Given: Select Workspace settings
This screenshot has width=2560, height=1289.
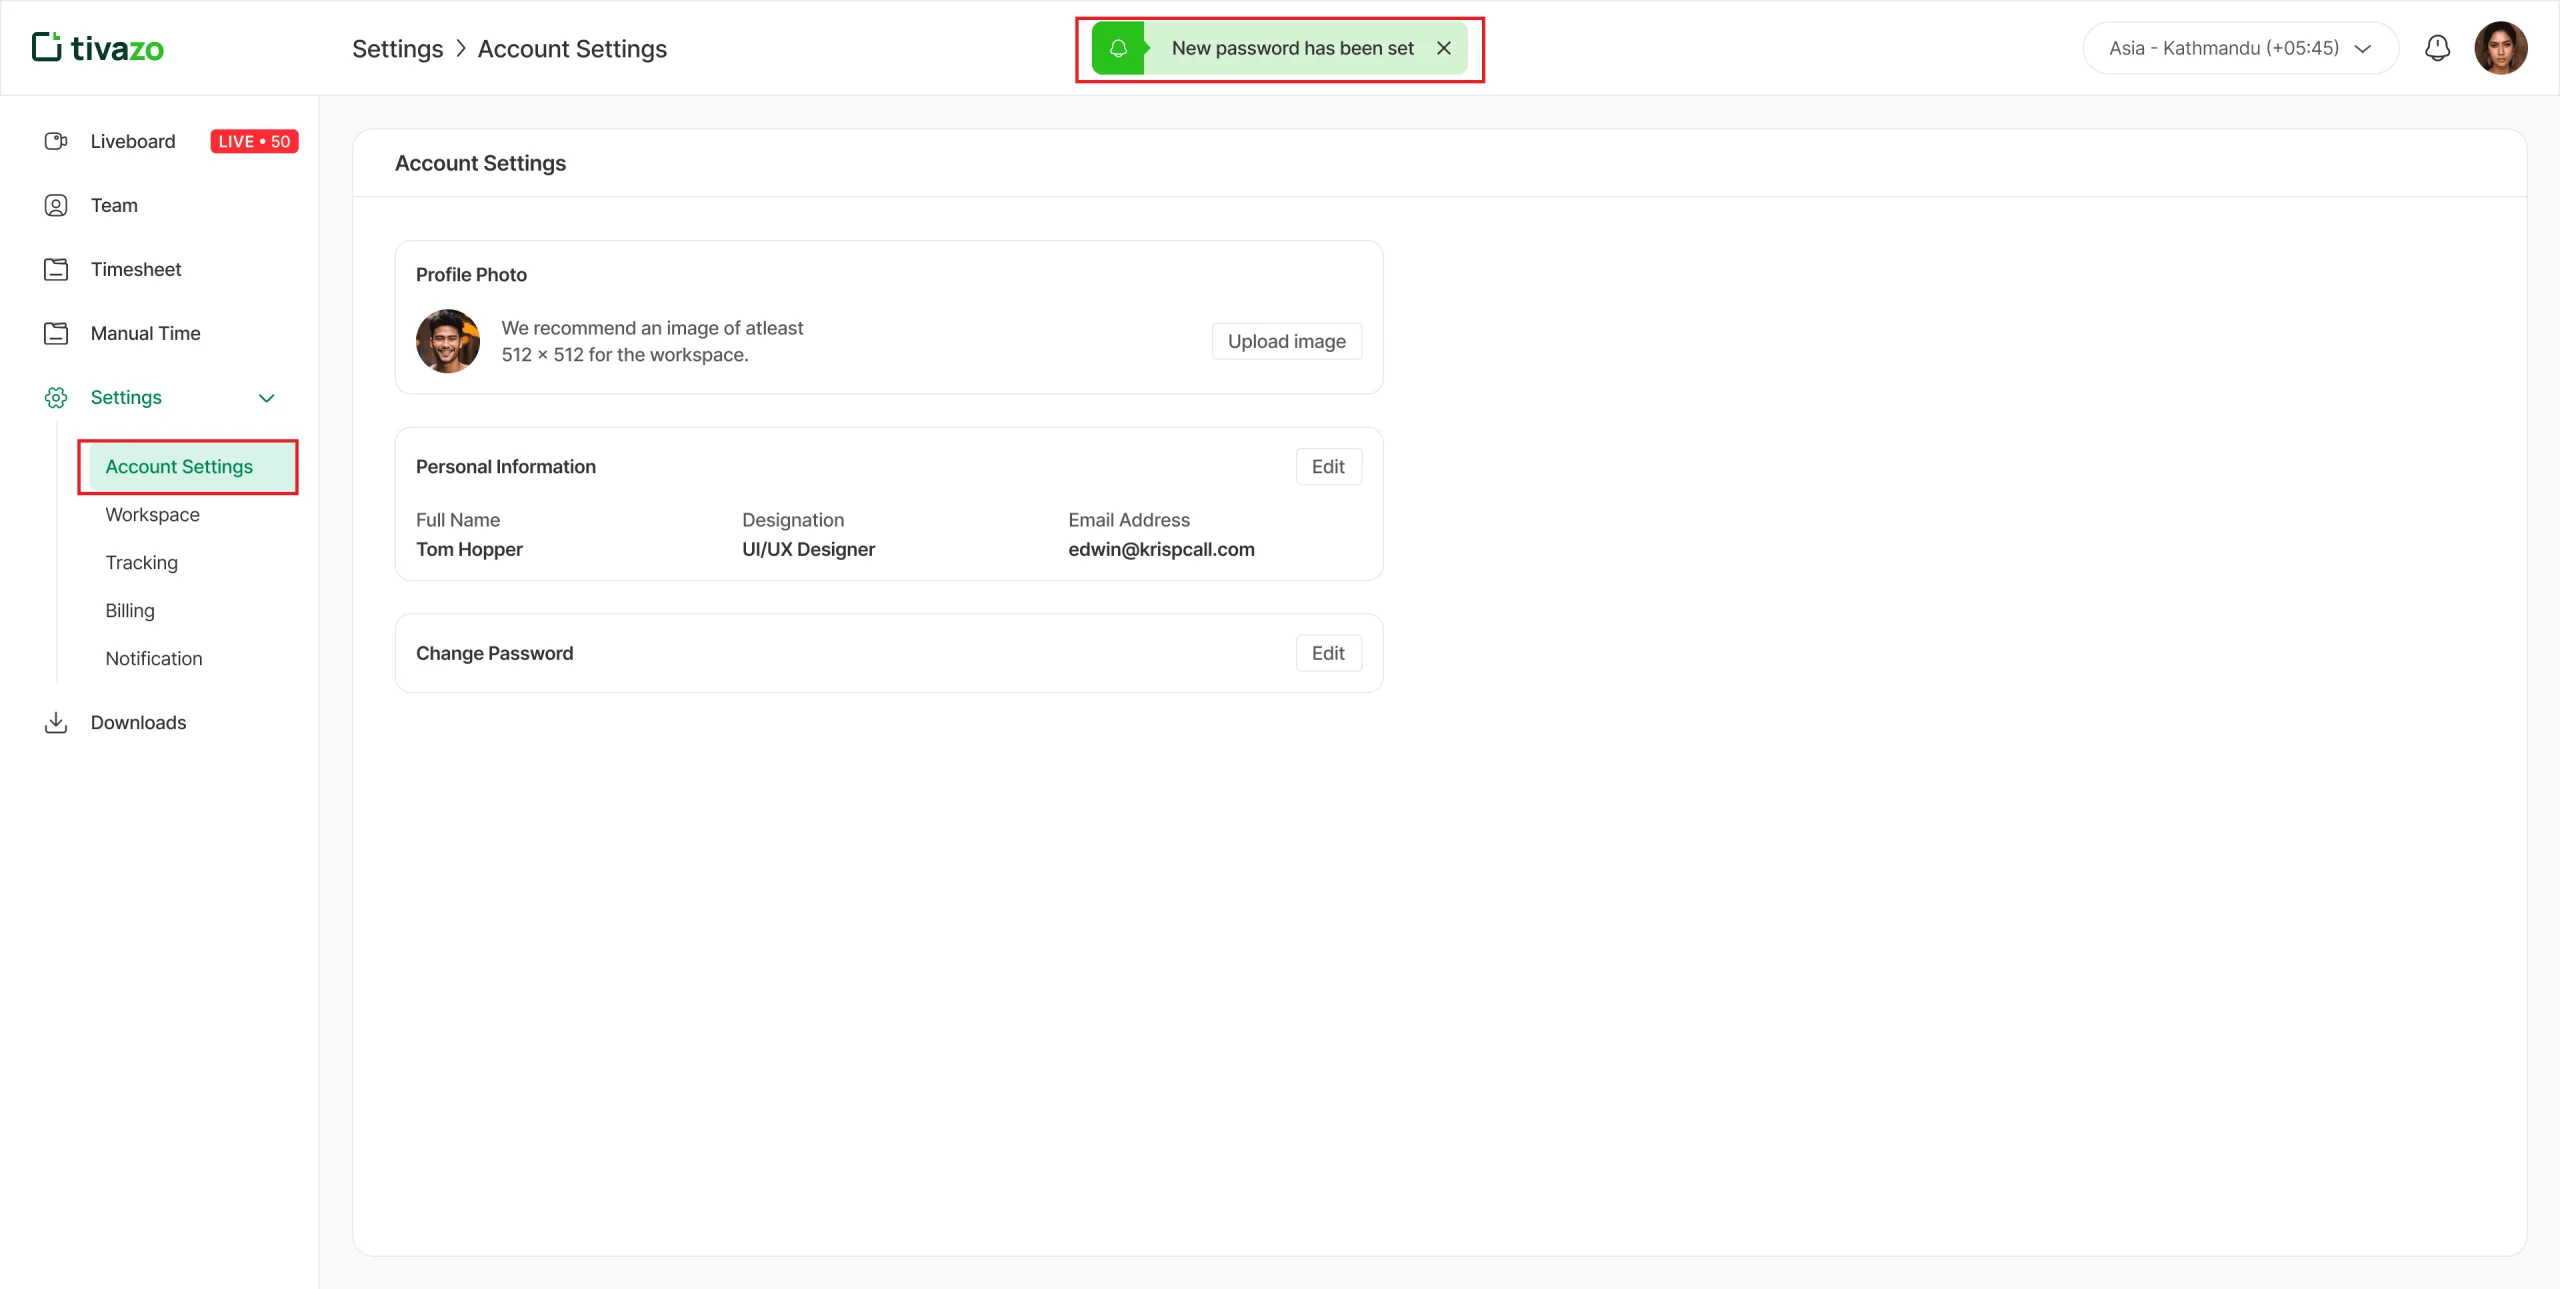Looking at the screenshot, I should pyautogui.click(x=152, y=515).
